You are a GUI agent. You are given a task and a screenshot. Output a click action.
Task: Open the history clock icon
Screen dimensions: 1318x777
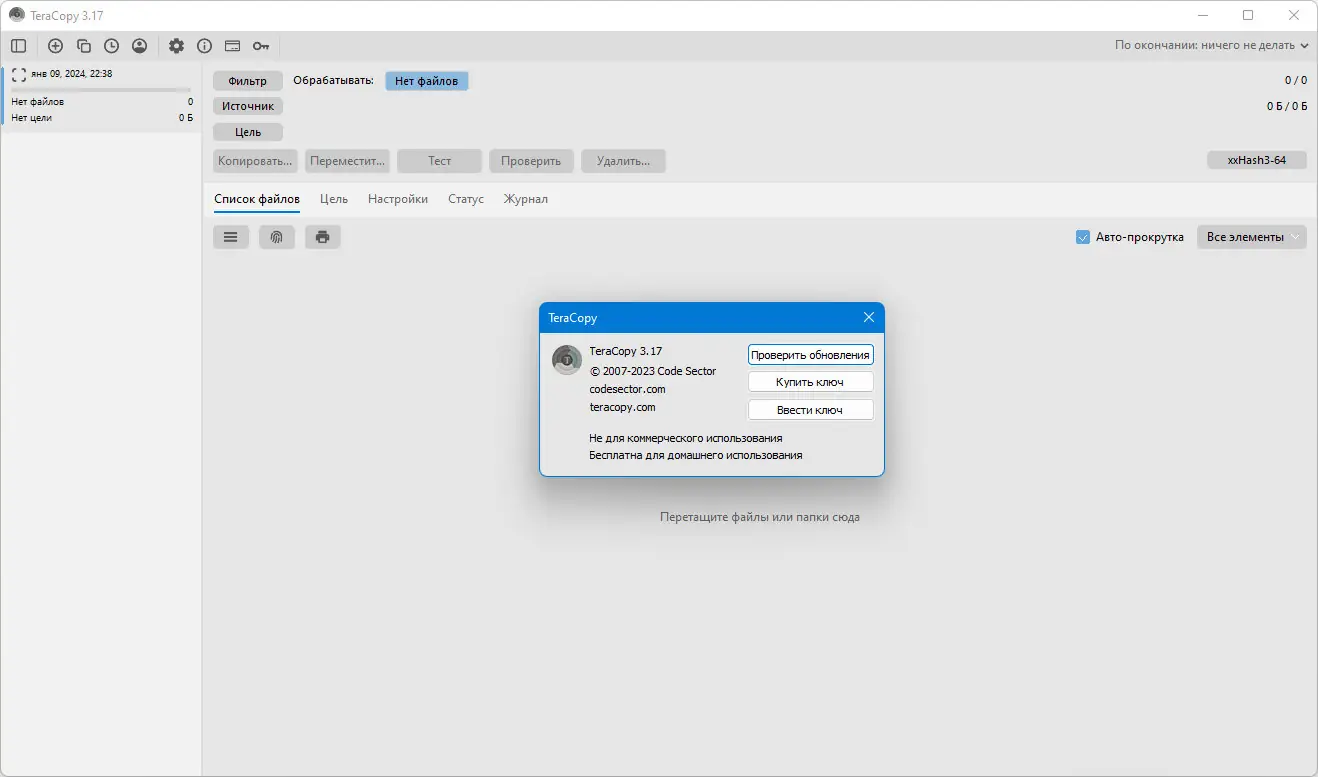[x=112, y=46]
